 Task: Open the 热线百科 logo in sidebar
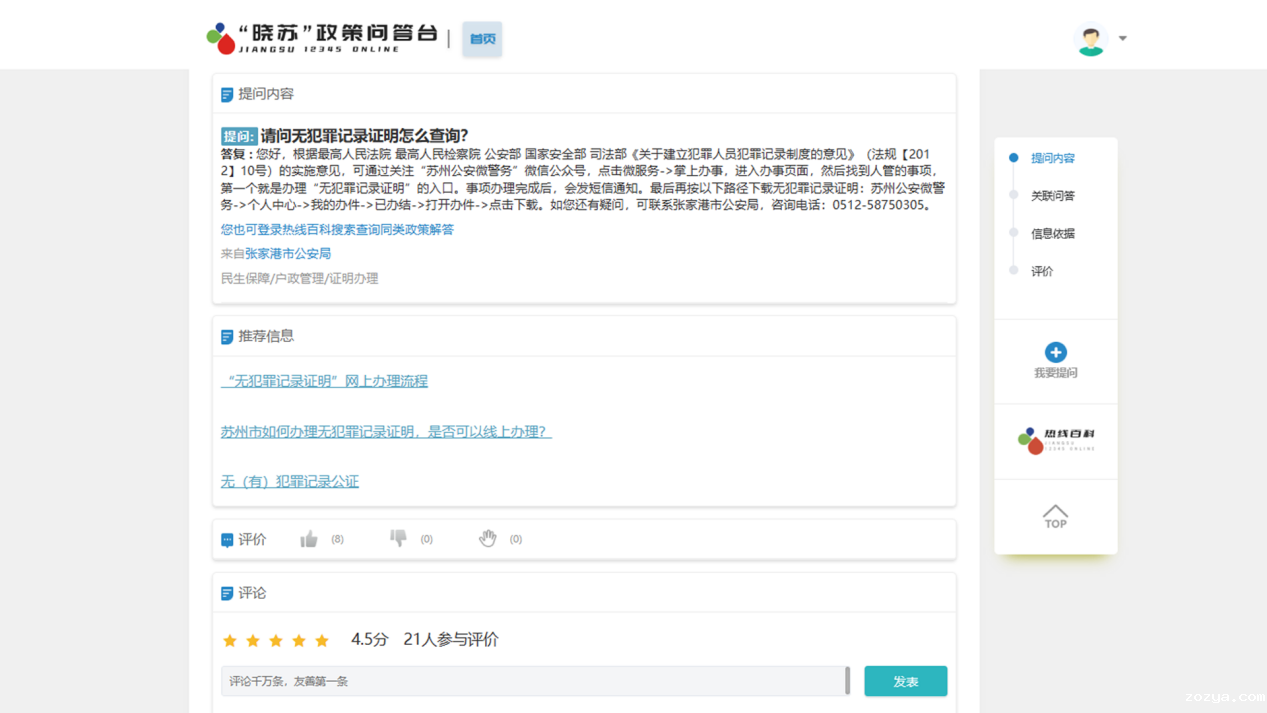tap(1055, 440)
